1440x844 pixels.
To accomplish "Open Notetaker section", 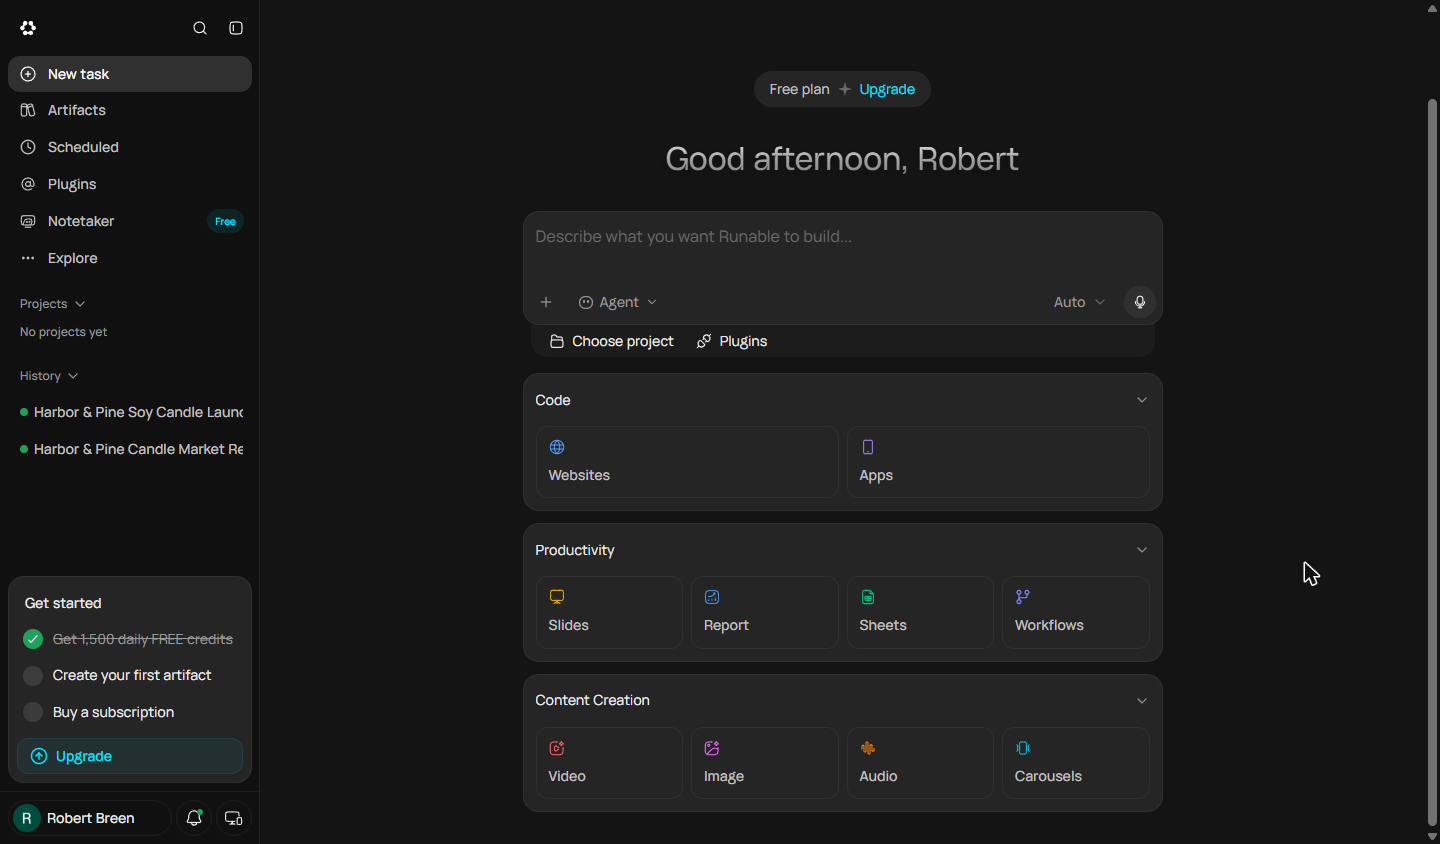I will click(130, 221).
